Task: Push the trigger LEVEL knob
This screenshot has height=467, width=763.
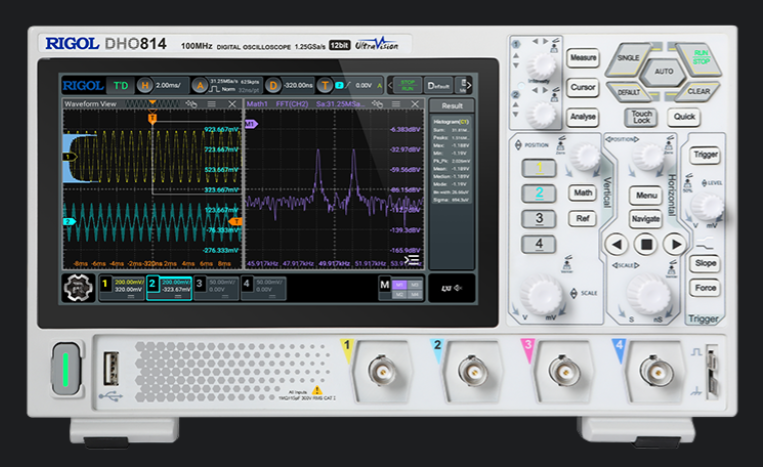Action: coord(707,206)
